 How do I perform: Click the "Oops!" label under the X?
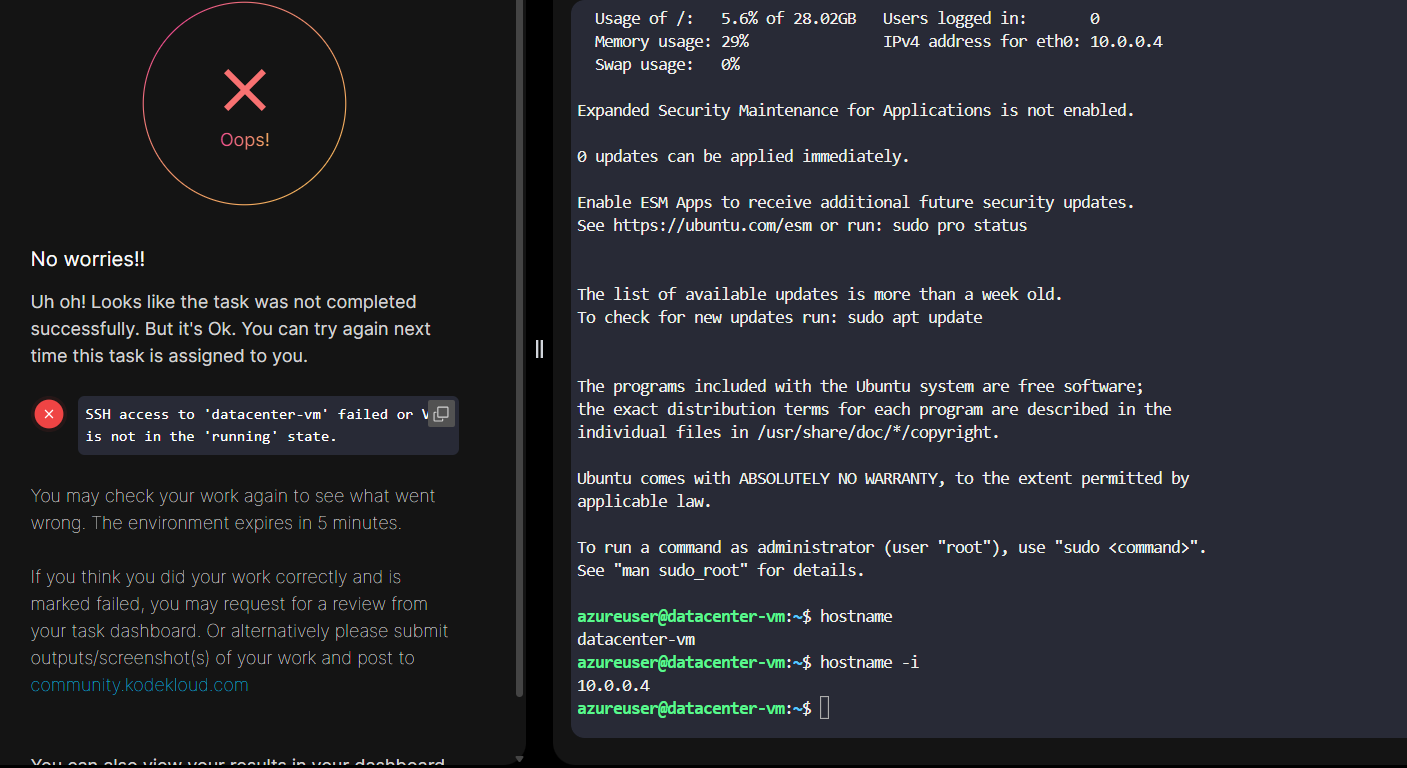point(245,140)
